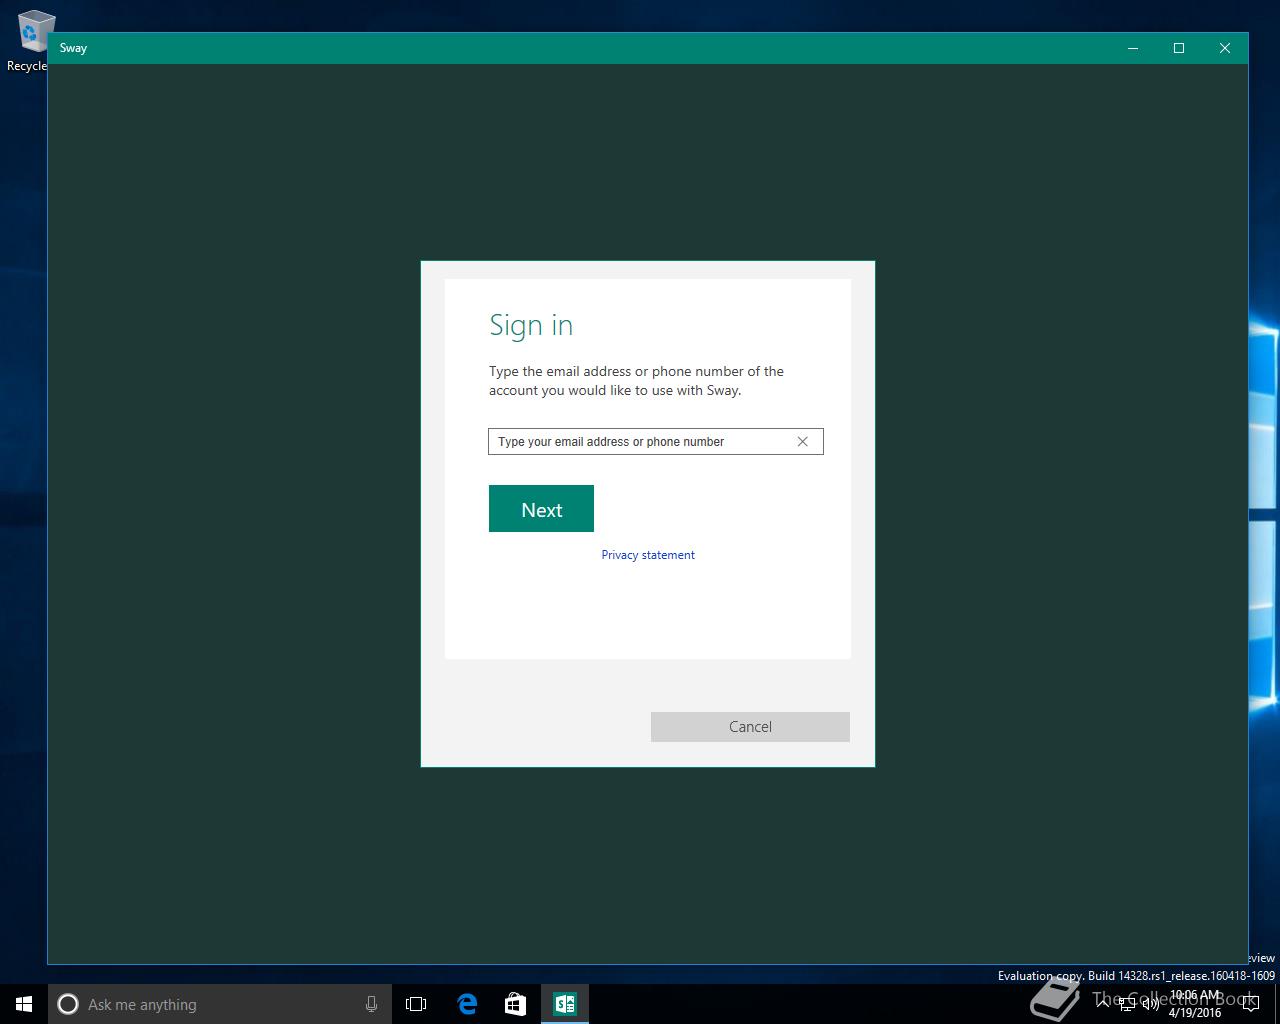The image size is (1280, 1024).
Task: Click the Cortana 'Ask me anything' search box
Action: coord(220,1004)
